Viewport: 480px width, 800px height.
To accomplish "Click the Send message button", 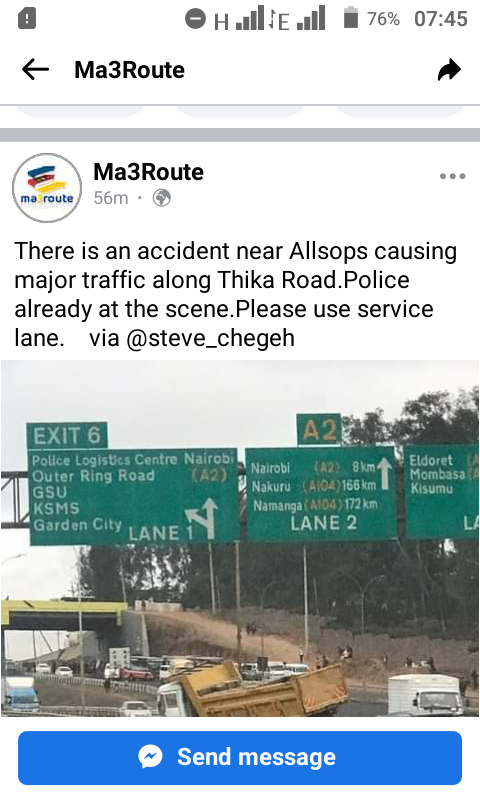I will click(x=240, y=758).
